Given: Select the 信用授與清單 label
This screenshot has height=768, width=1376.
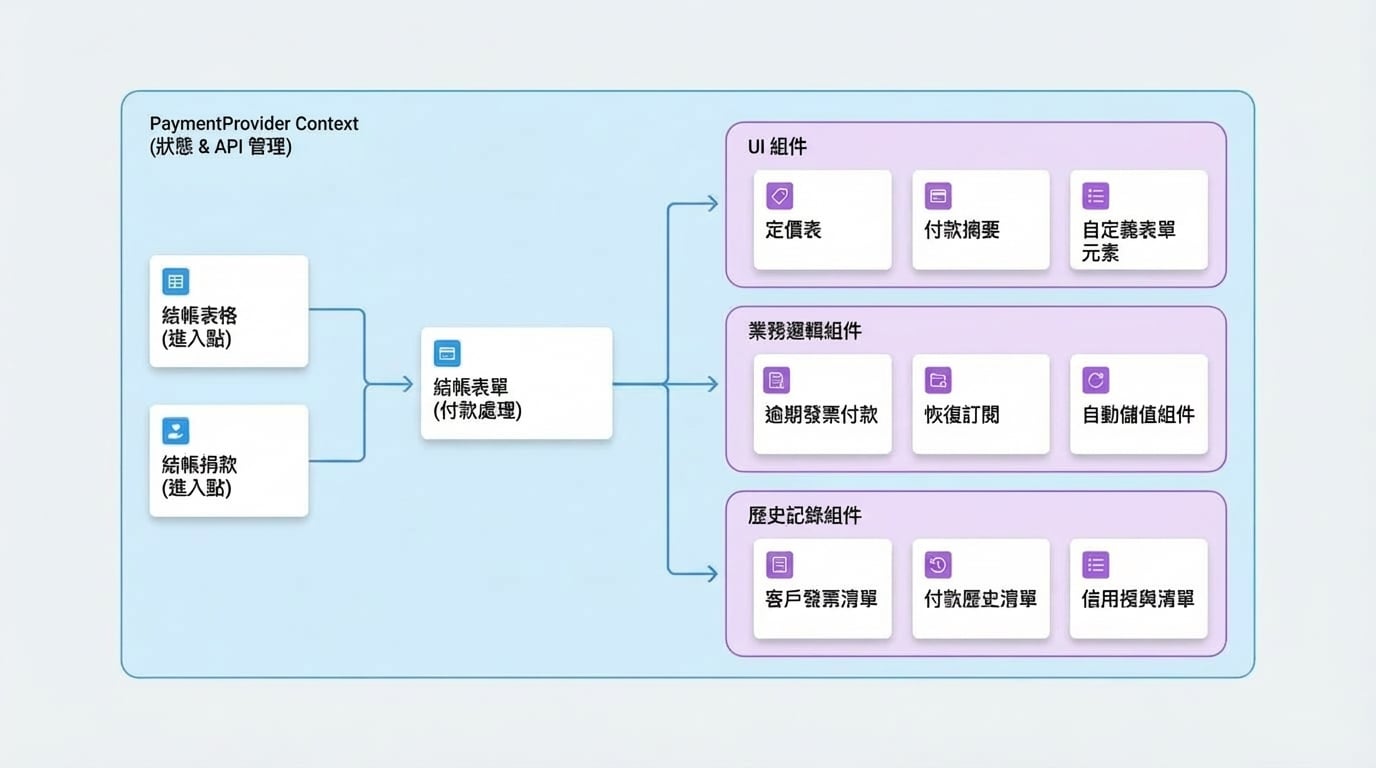Looking at the screenshot, I should click(x=1139, y=599).
